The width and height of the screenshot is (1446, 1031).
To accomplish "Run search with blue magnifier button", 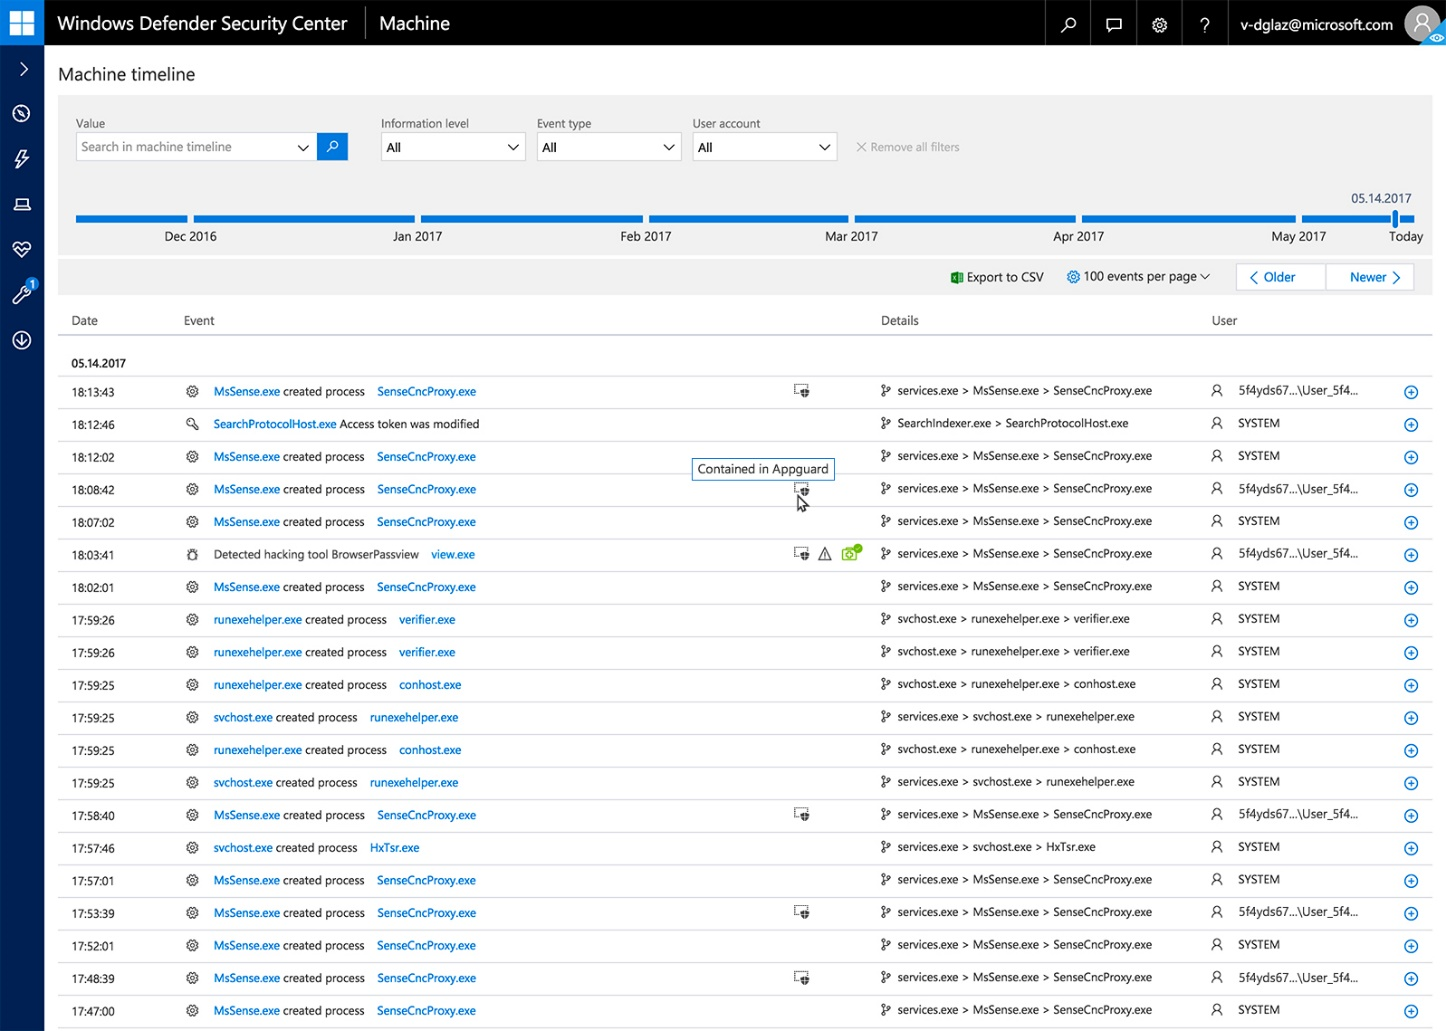I will click(x=332, y=147).
